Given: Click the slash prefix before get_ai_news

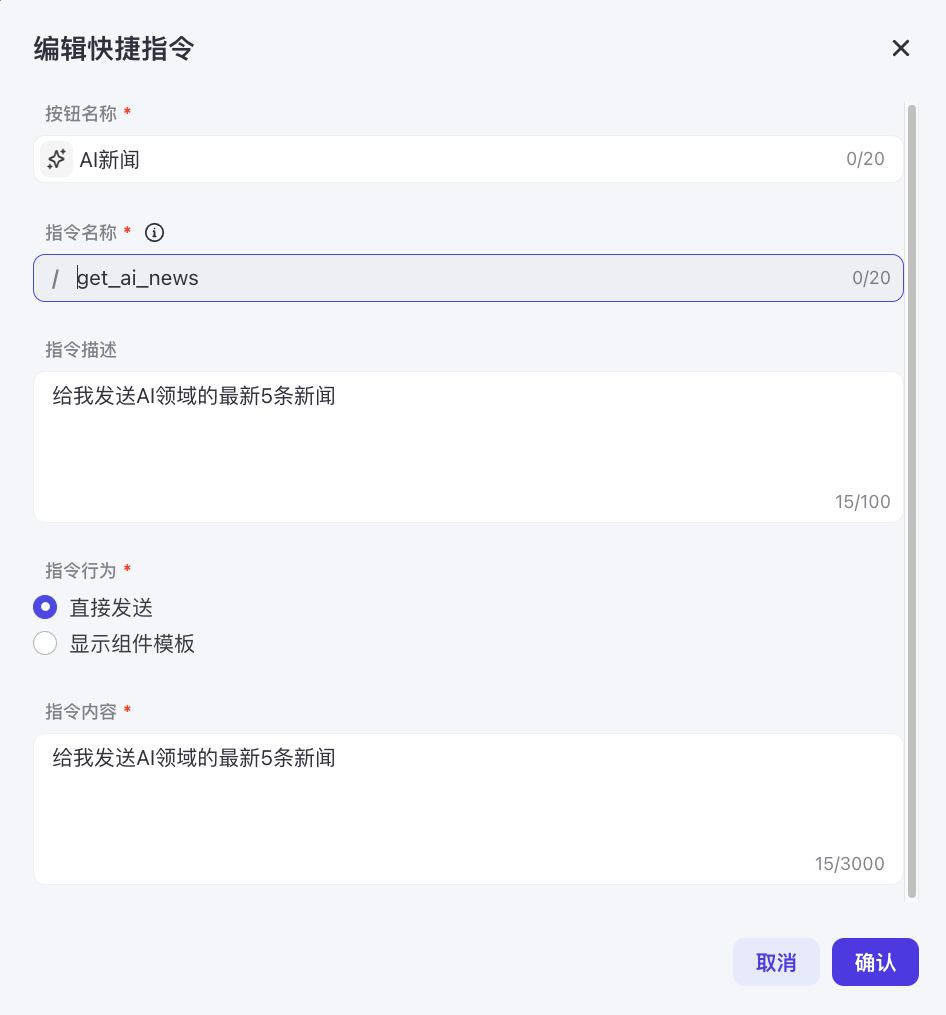Looking at the screenshot, I should tap(56, 278).
